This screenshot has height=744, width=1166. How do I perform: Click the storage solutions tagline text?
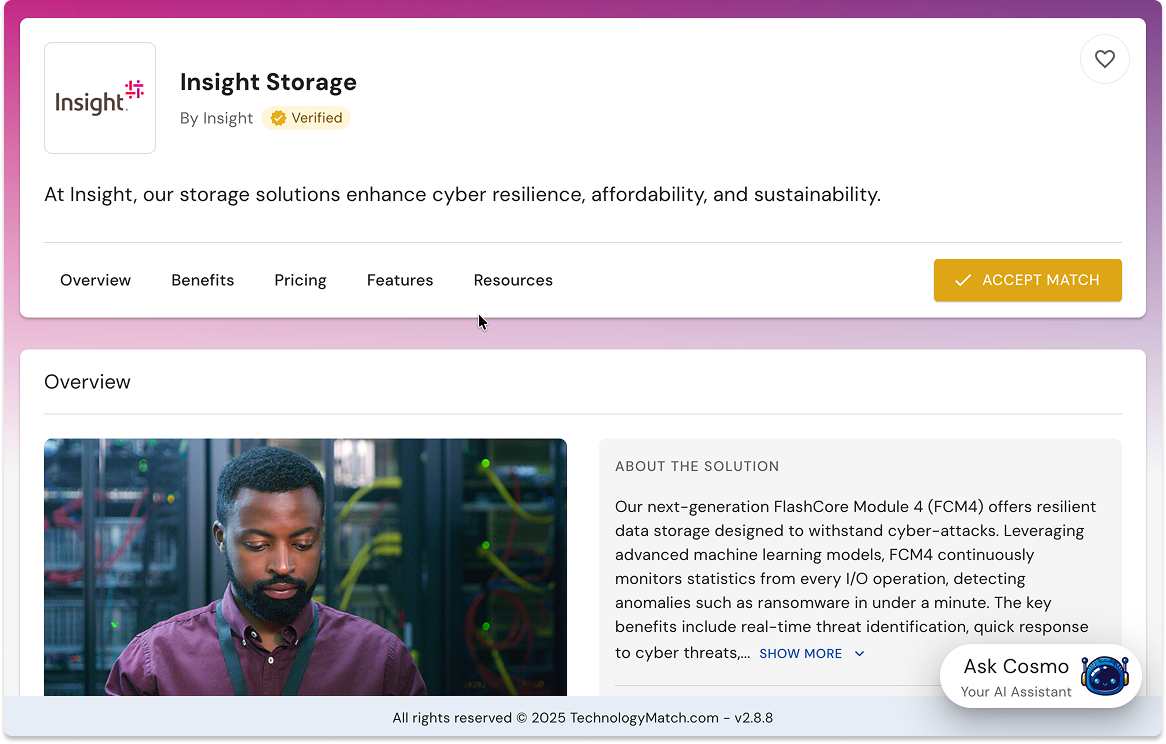coord(463,195)
